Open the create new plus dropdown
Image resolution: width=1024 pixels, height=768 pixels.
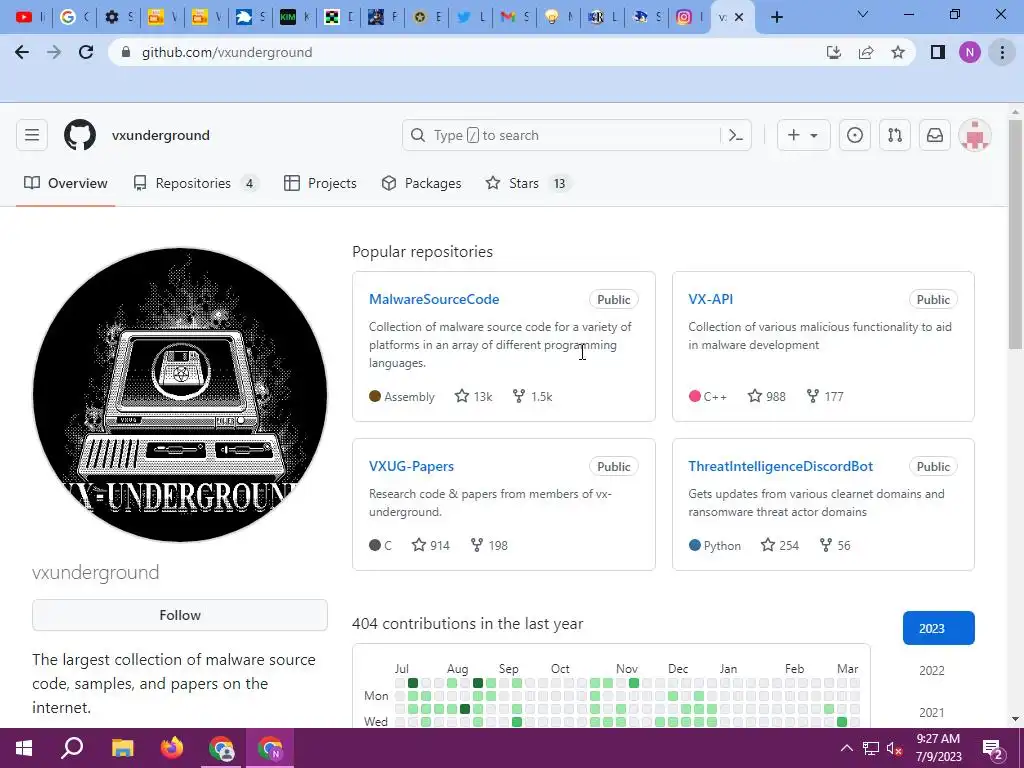click(803, 135)
